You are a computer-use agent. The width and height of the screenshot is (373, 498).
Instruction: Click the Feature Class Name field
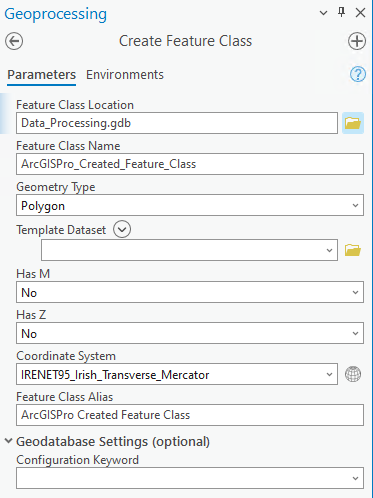tap(190, 164)
